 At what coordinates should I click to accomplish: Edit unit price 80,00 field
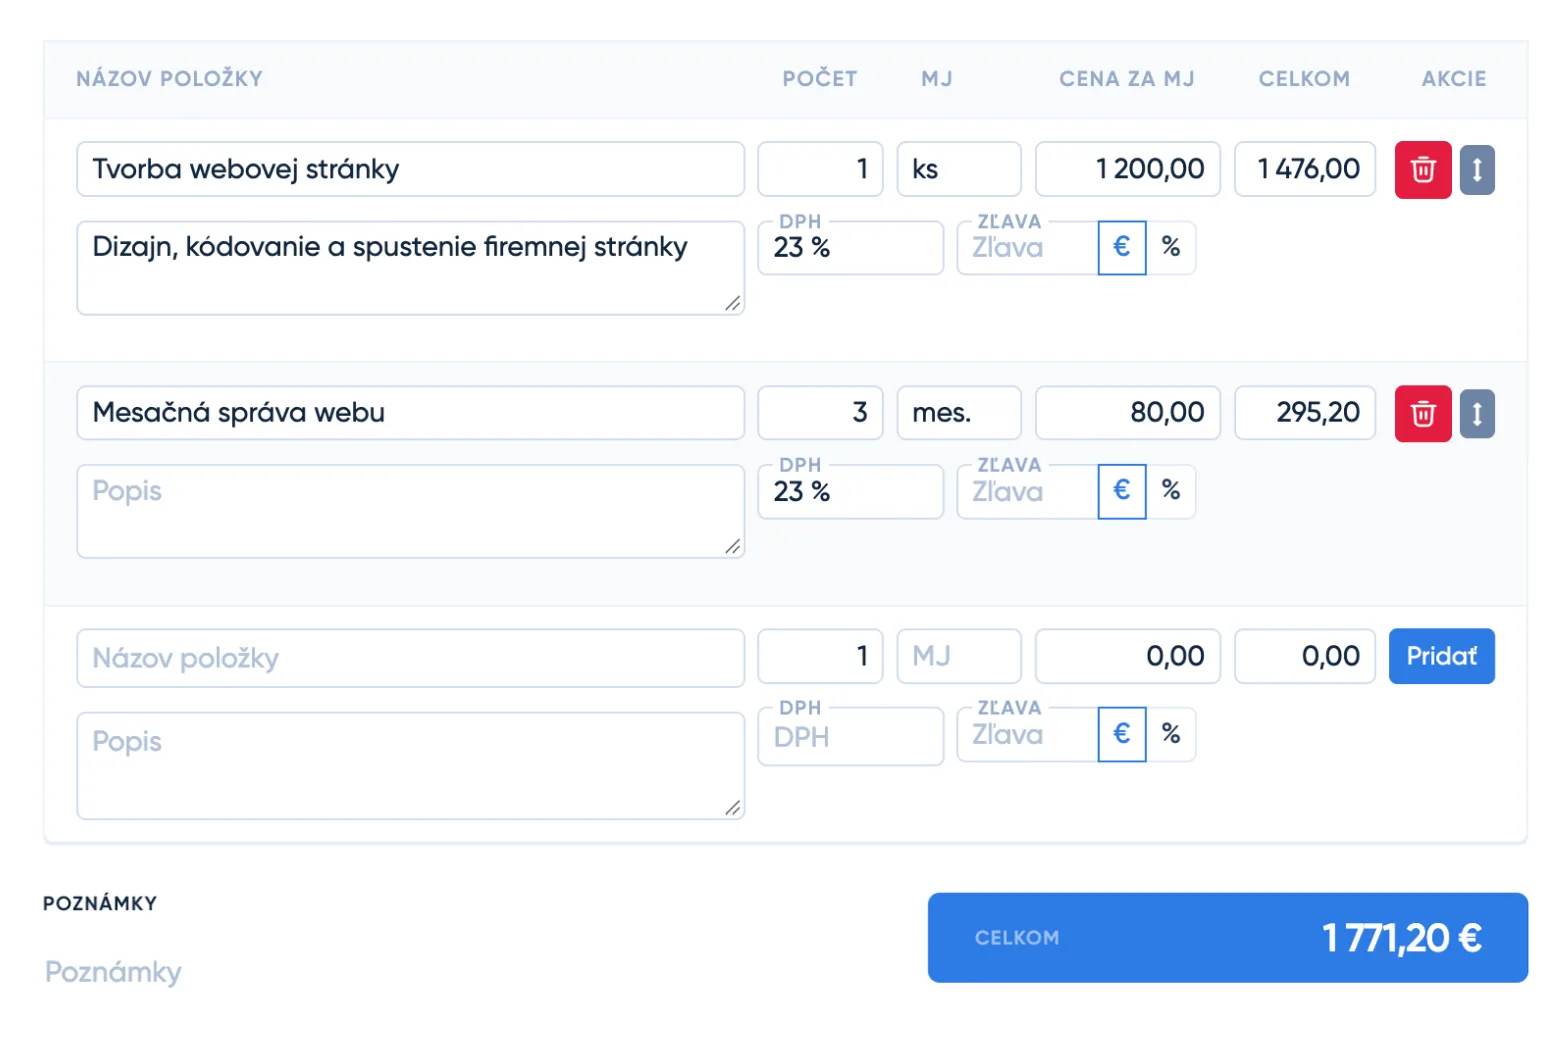(x=1127, y=413)
